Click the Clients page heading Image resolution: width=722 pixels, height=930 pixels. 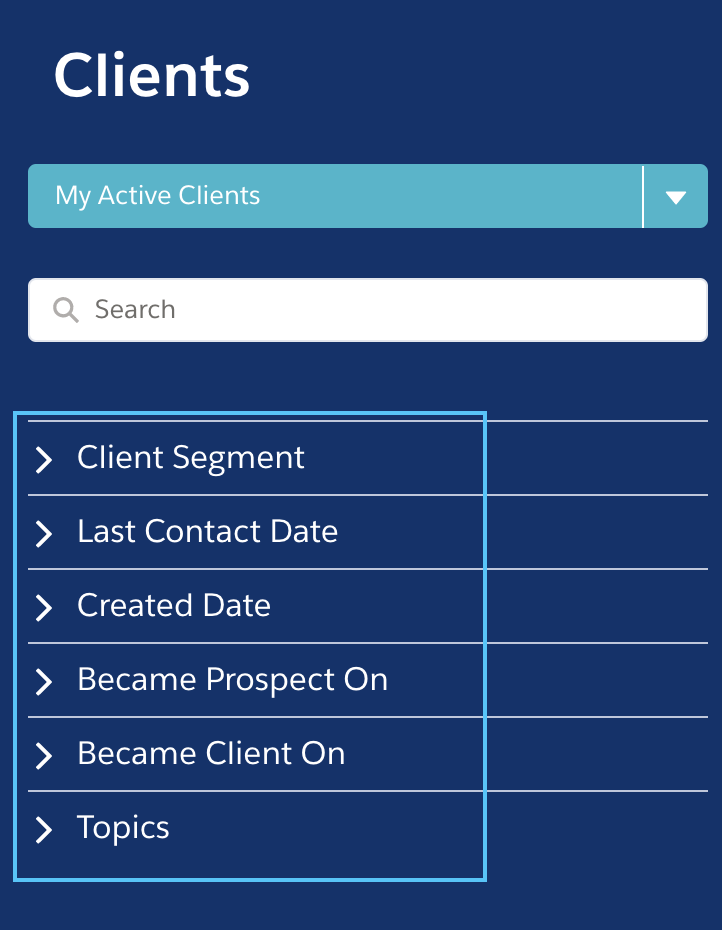(152, 75)
